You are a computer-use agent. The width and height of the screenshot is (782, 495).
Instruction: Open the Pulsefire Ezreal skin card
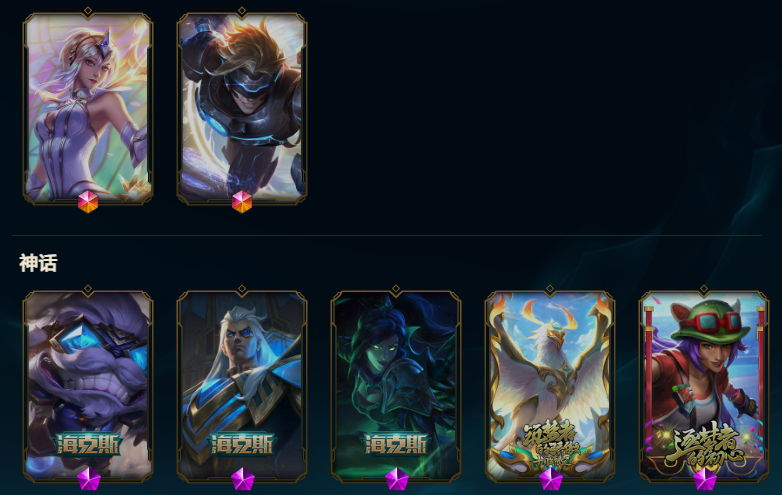point(242,109)
